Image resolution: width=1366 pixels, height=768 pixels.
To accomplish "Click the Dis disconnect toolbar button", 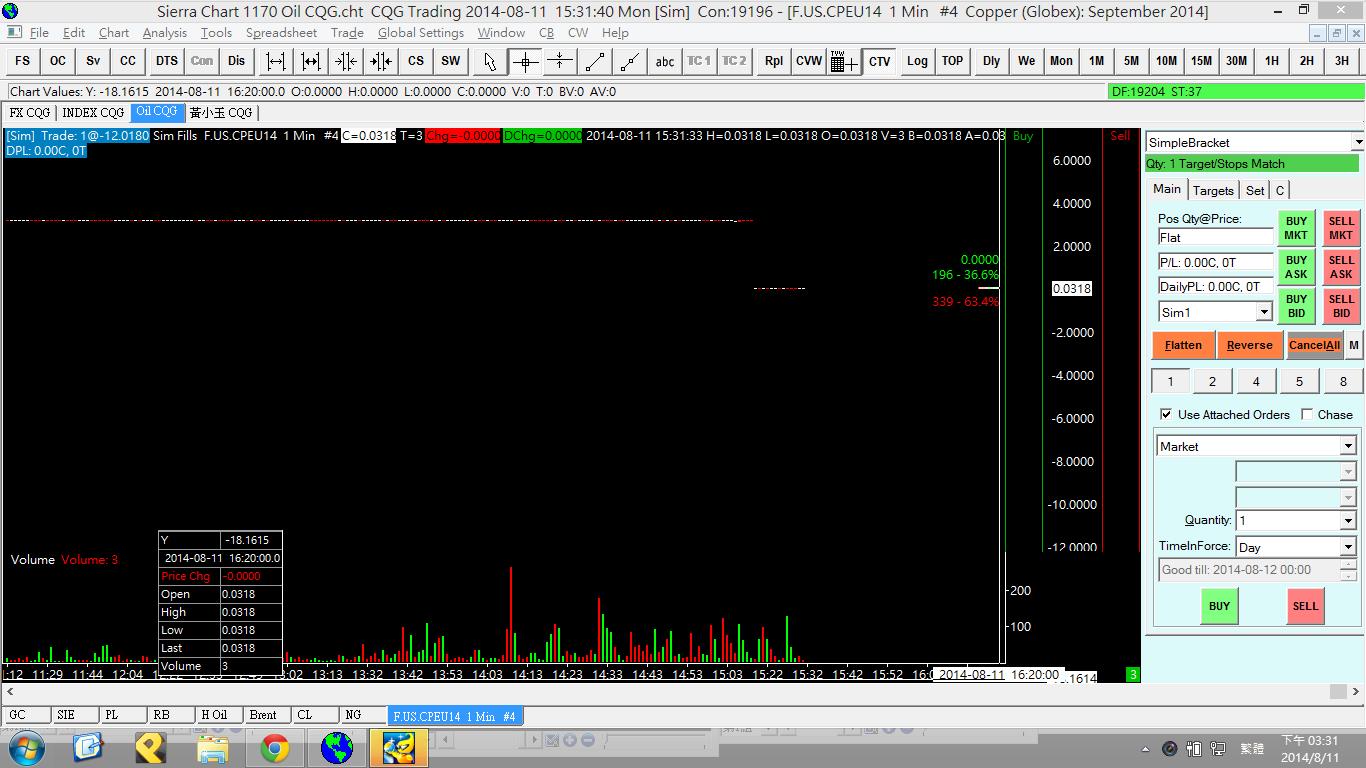I will [236, 61].
